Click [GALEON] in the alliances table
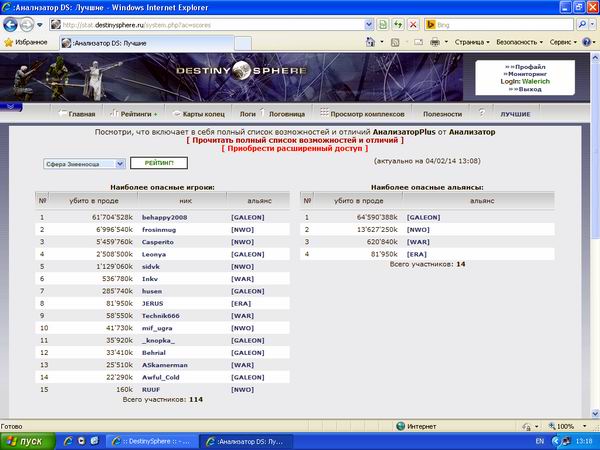 click(x=423, y=217)
